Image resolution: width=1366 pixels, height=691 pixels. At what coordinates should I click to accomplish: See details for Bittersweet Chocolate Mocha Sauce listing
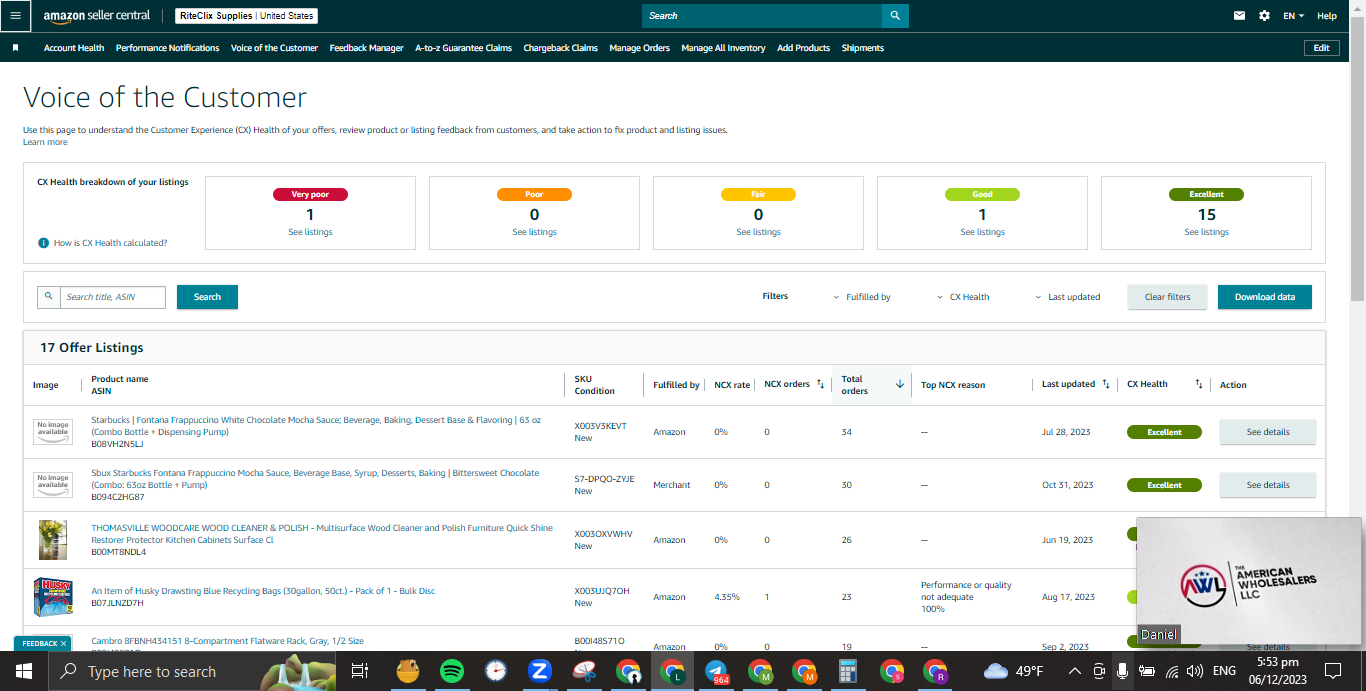(1268, 485)
